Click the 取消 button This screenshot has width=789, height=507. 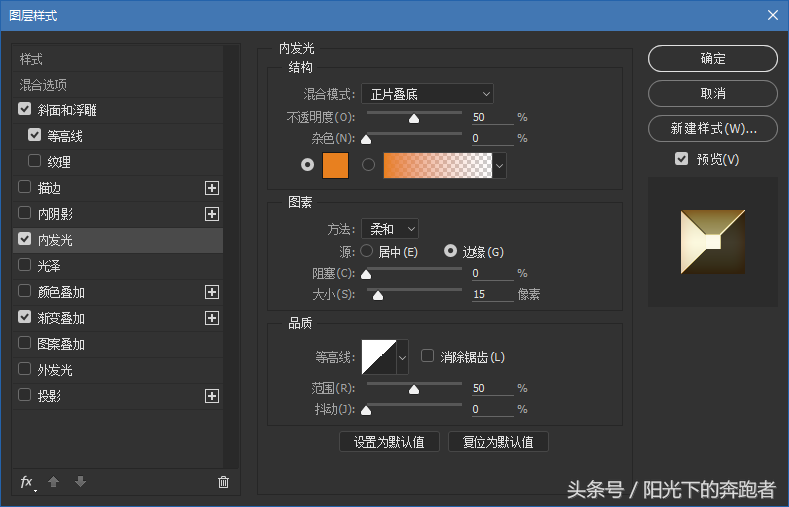[713, 94]
